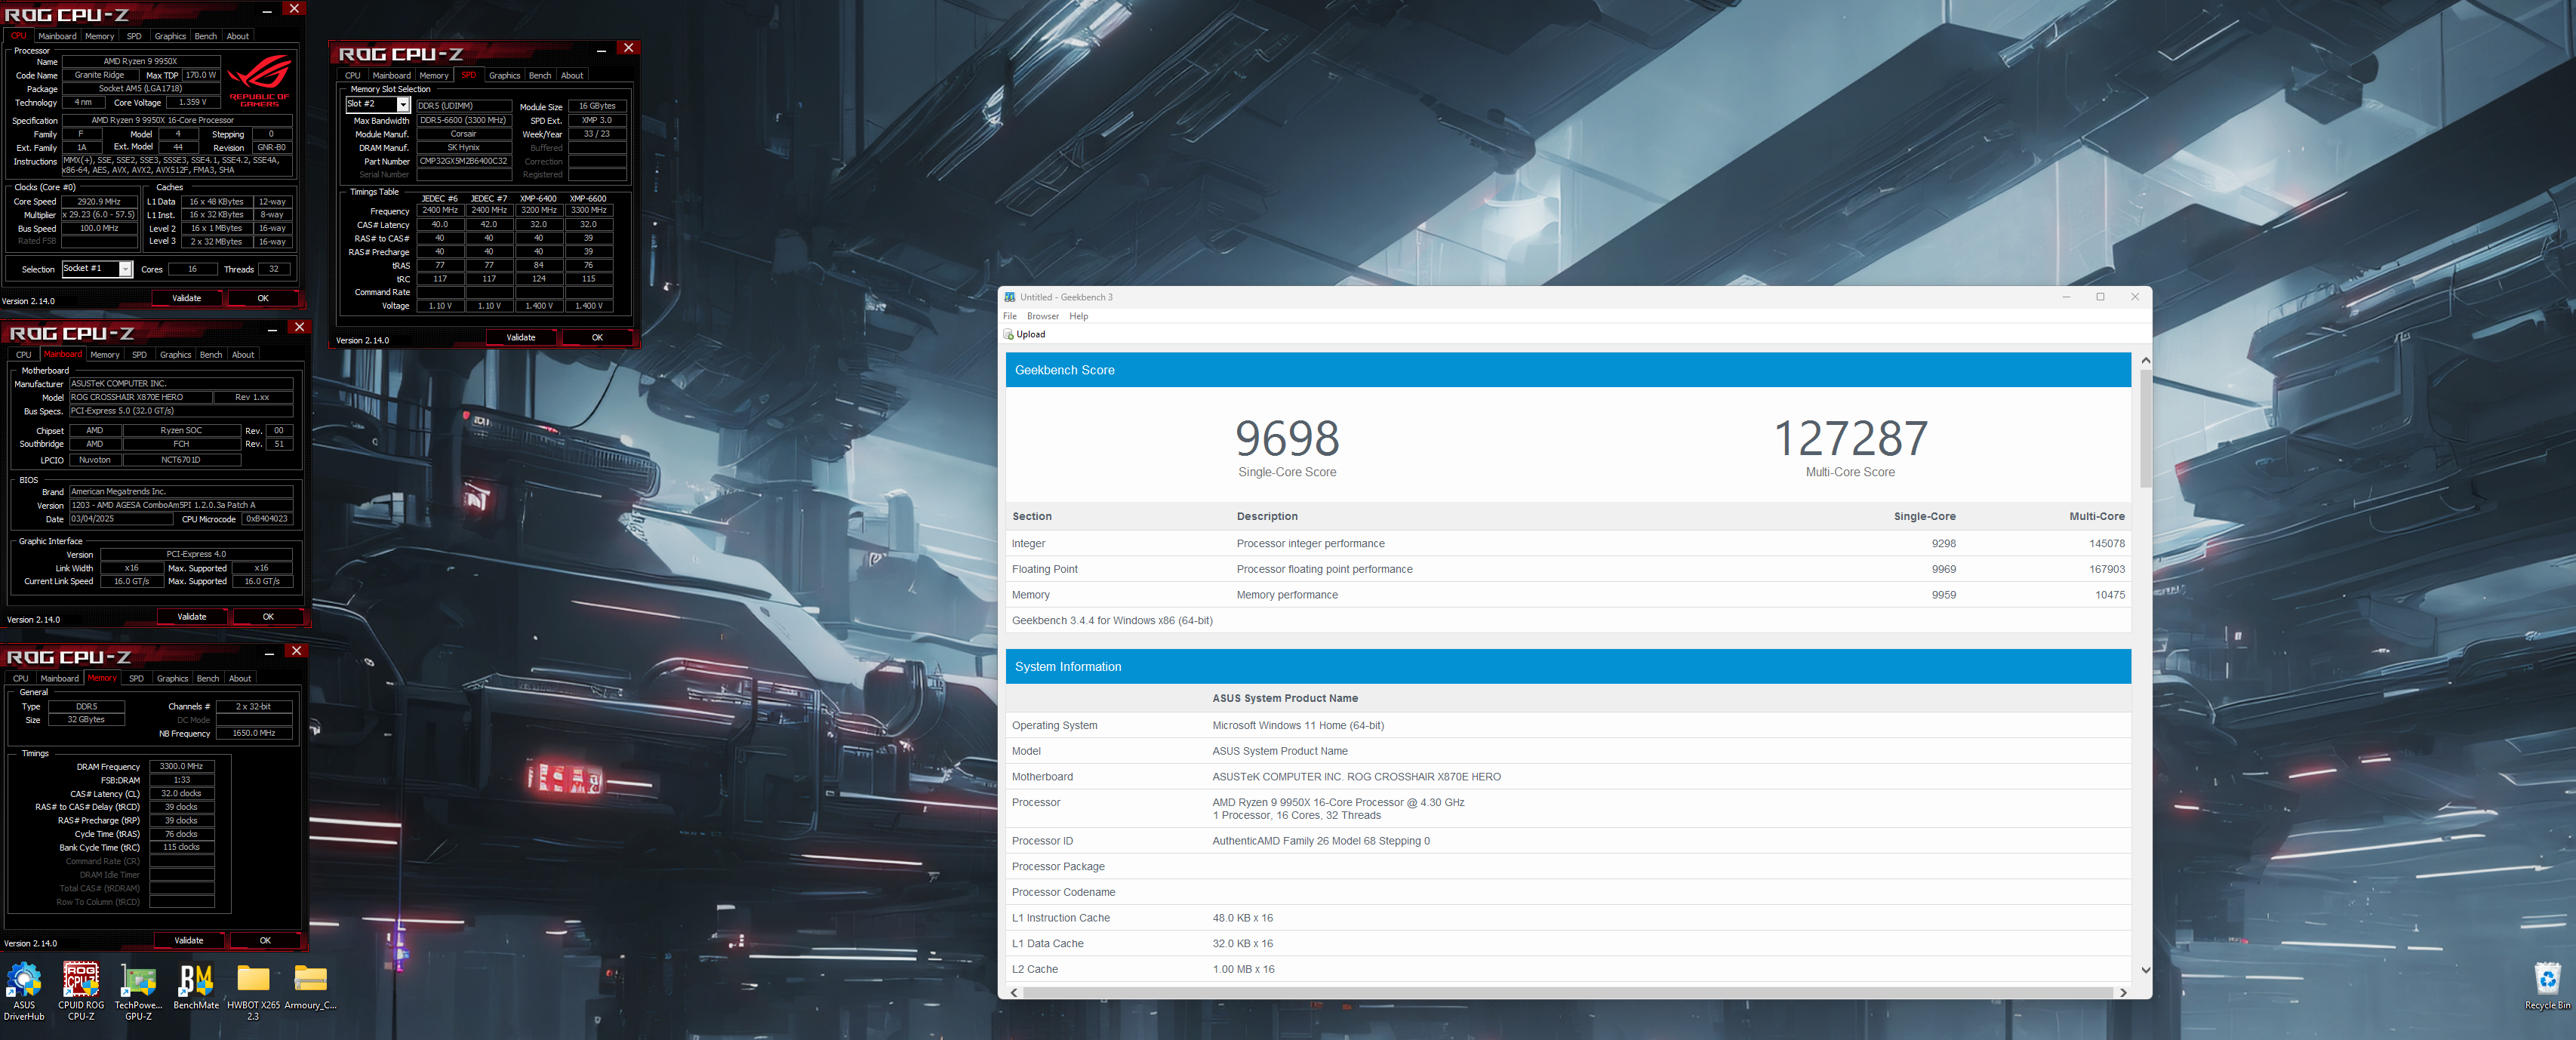2576x1040 pixels.
Task: Click DRAM Frequency 3300.0 MHz value
Action: 181,766
